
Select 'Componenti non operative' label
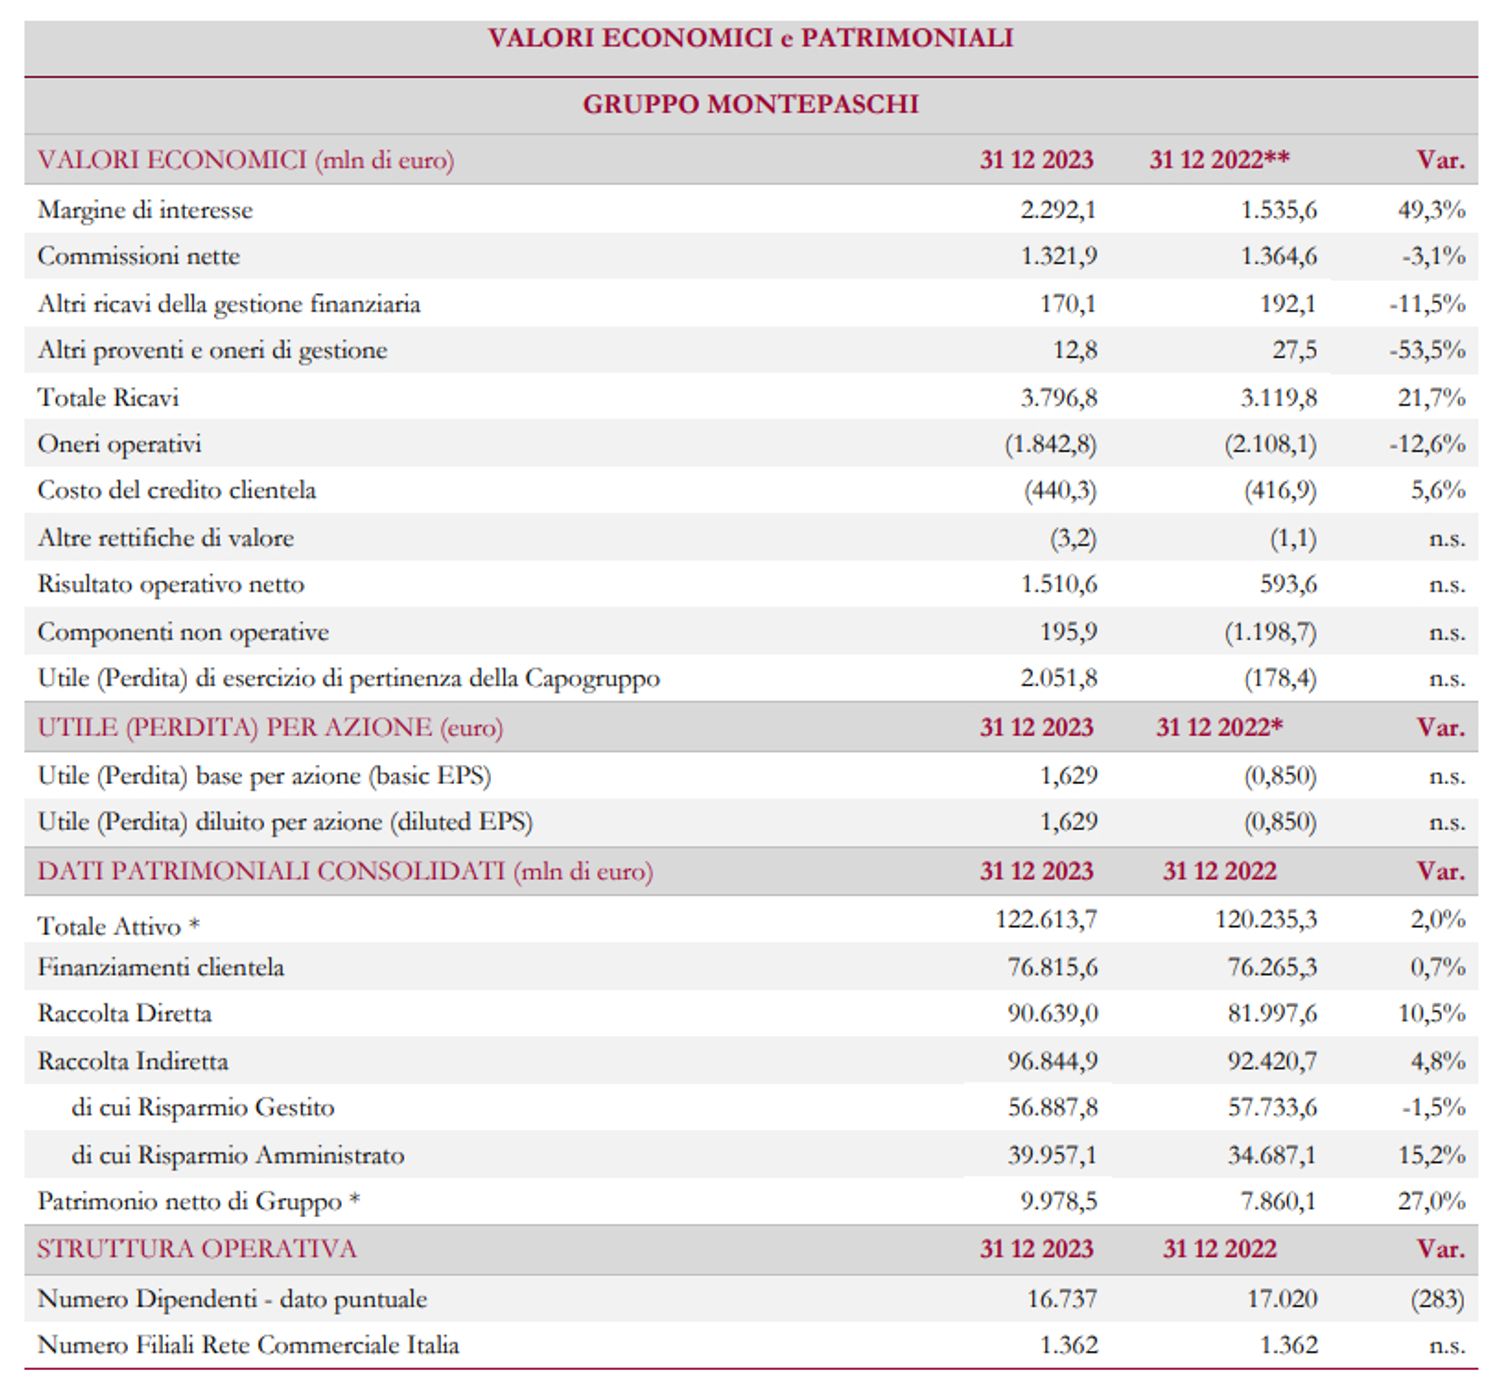183,632
